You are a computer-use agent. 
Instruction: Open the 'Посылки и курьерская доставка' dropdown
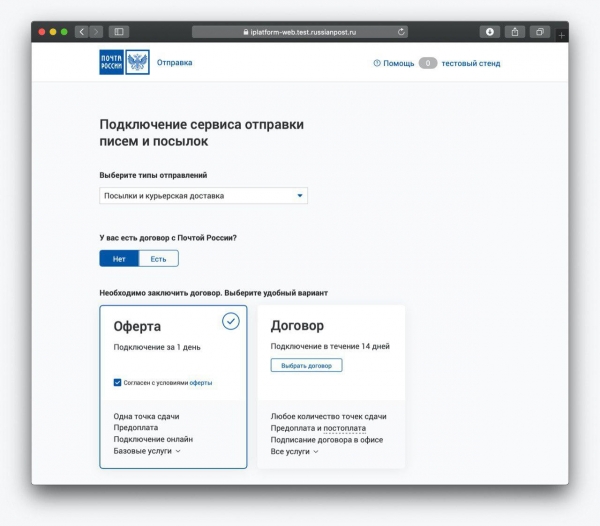coord(203,196)
